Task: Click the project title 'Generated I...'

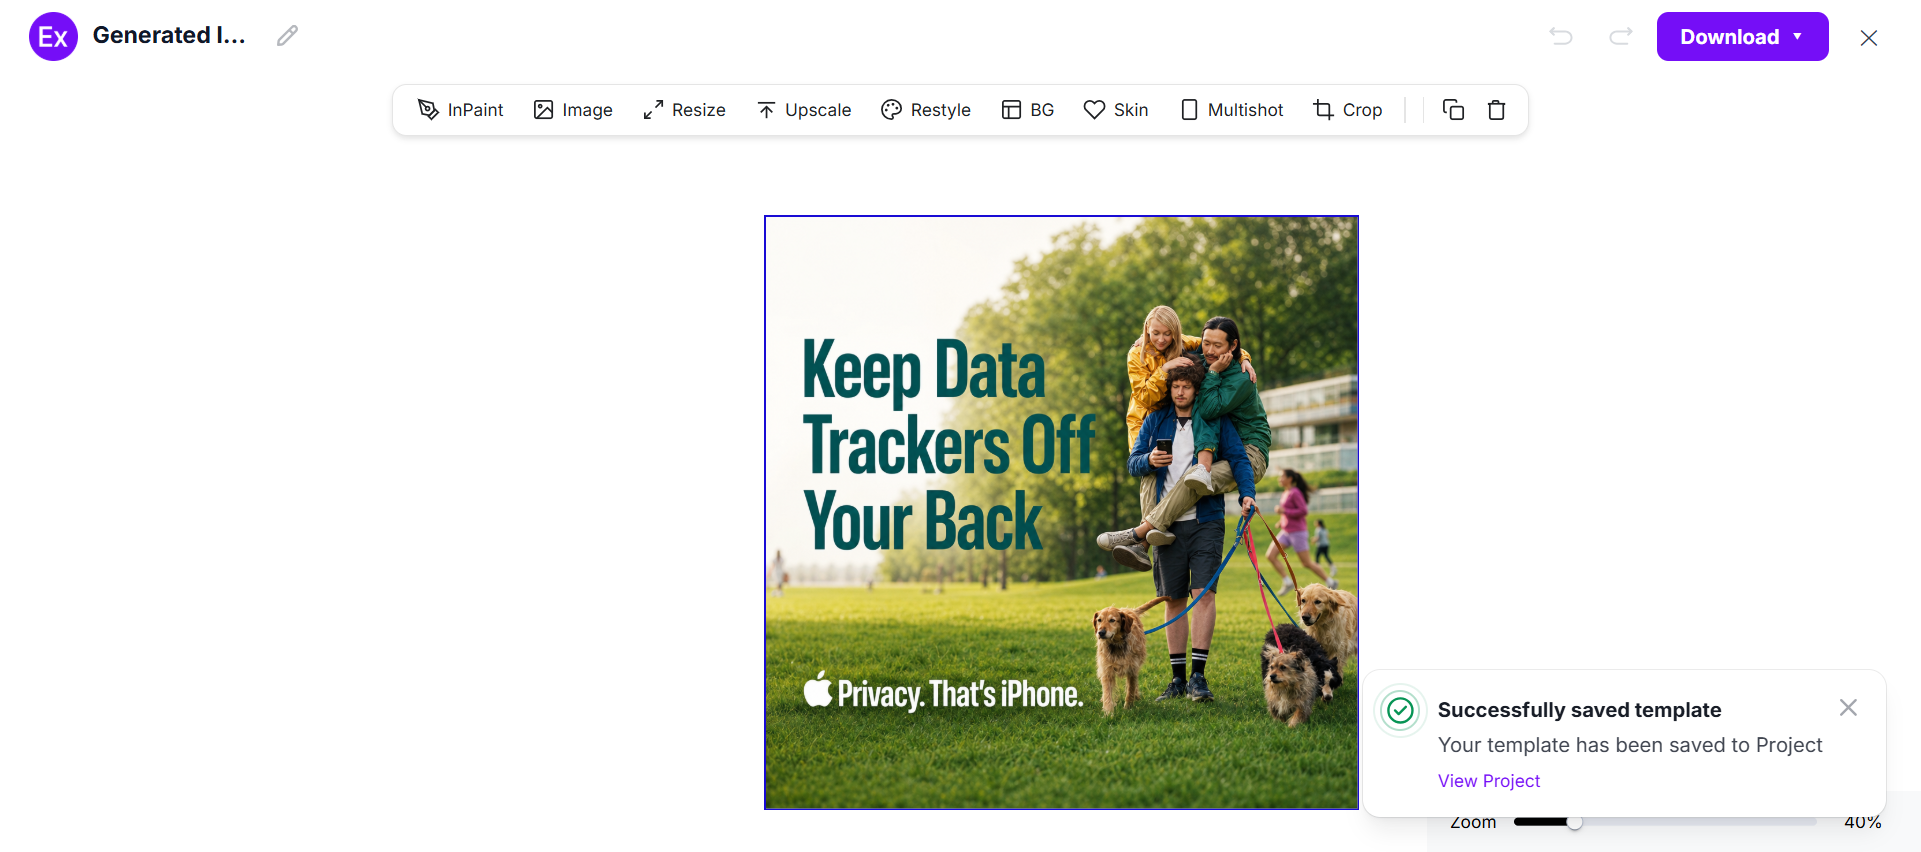Action: click(x=169, y=36)
